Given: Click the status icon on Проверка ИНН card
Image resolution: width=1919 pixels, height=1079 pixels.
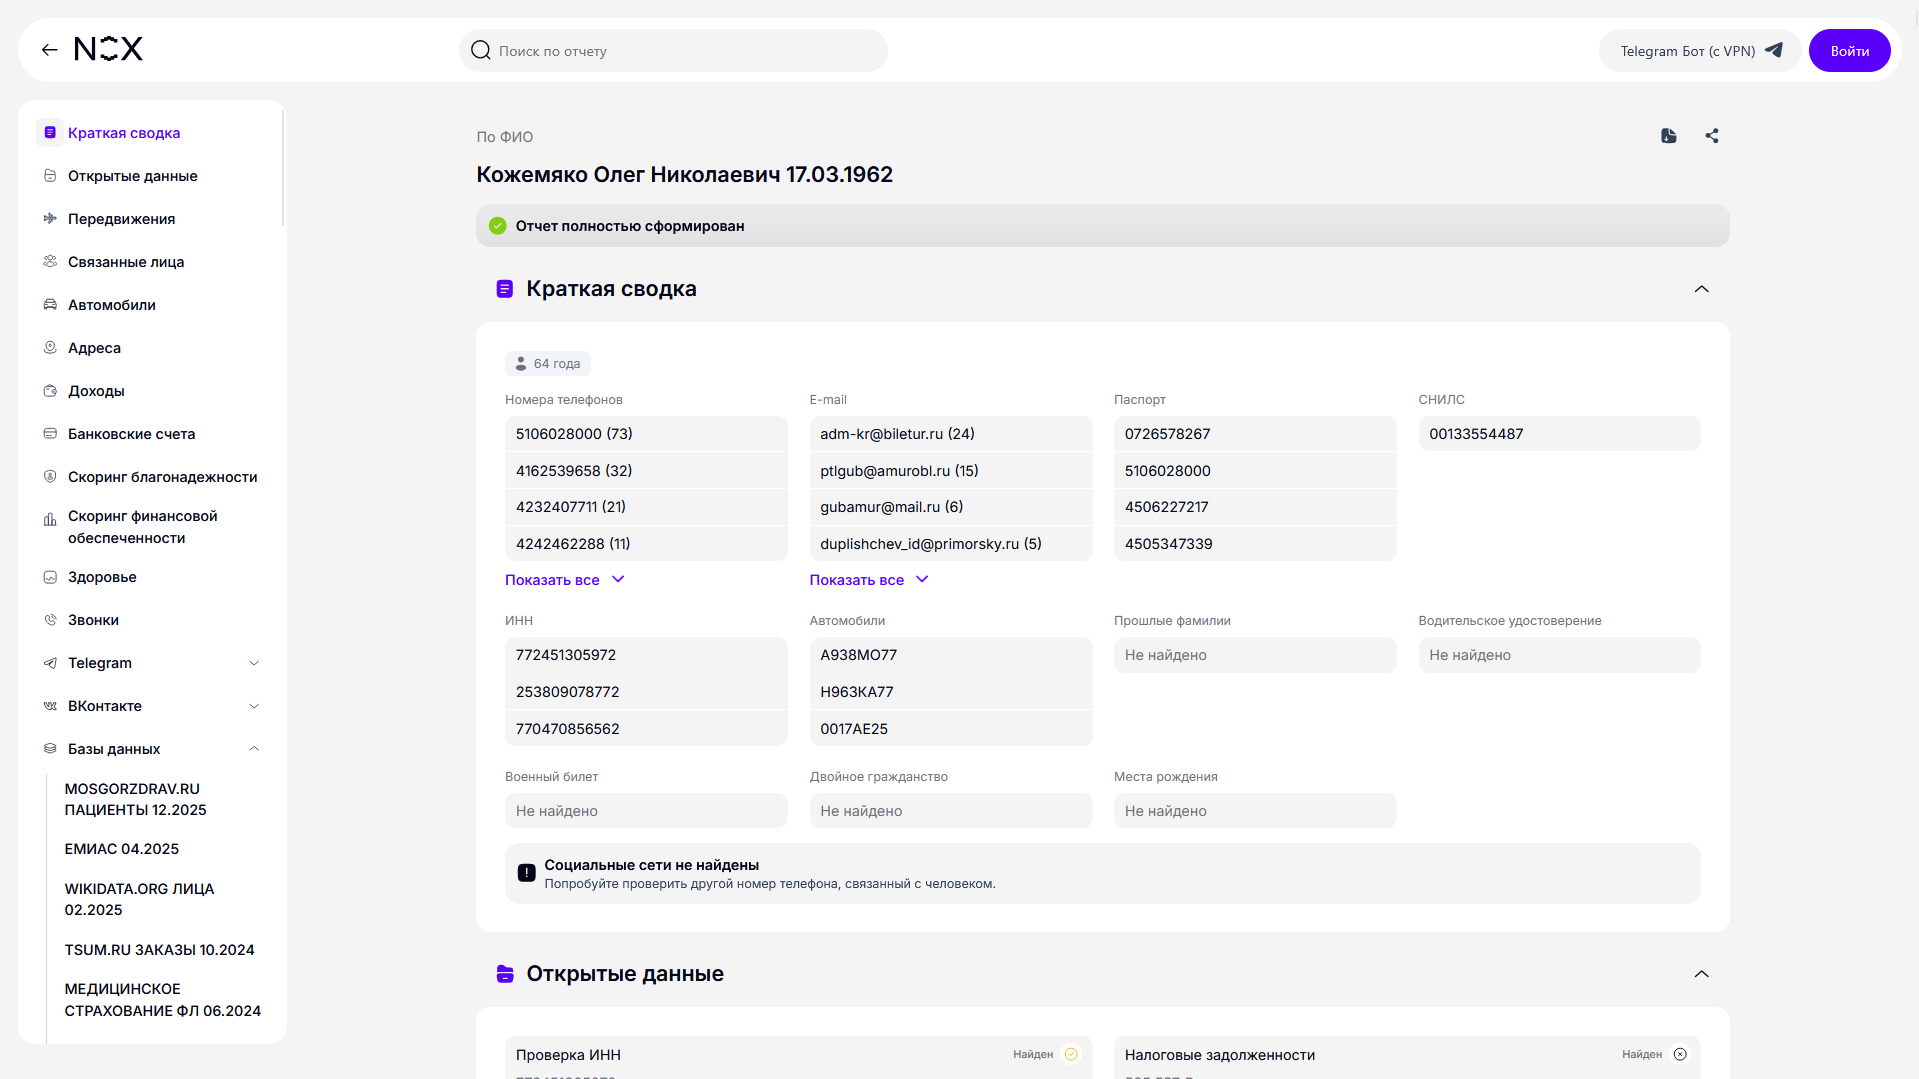Looking at the screenshot, I should pos(1071,1054).
